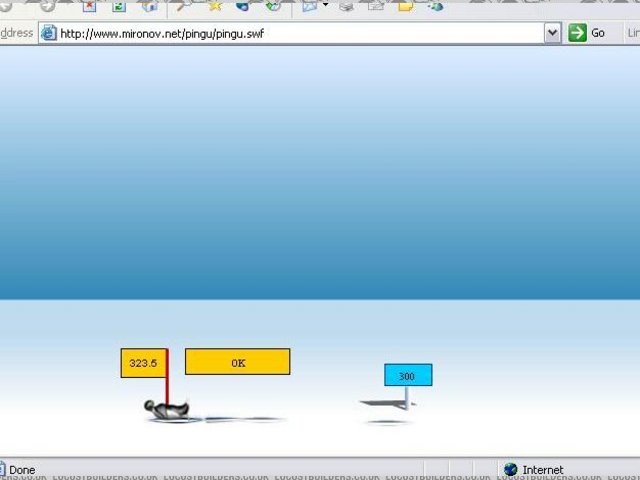This screenshot has height=480, width=640.
Task: Click the yellow 323.5 distance sign
Action: point(143,363)
